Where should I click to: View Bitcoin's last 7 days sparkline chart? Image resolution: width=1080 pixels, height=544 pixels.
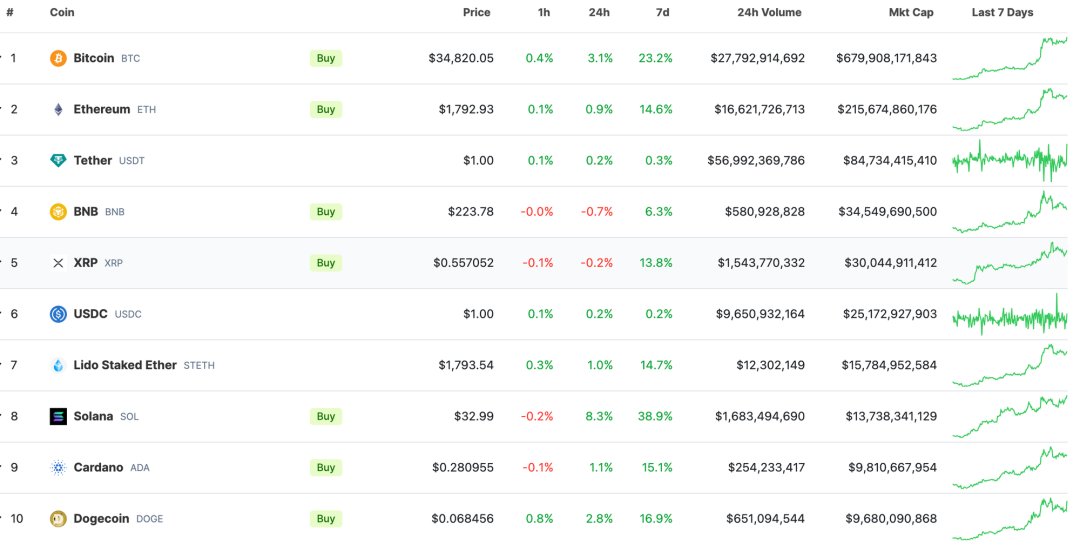pyautogui.click(x=1009, y=59)
